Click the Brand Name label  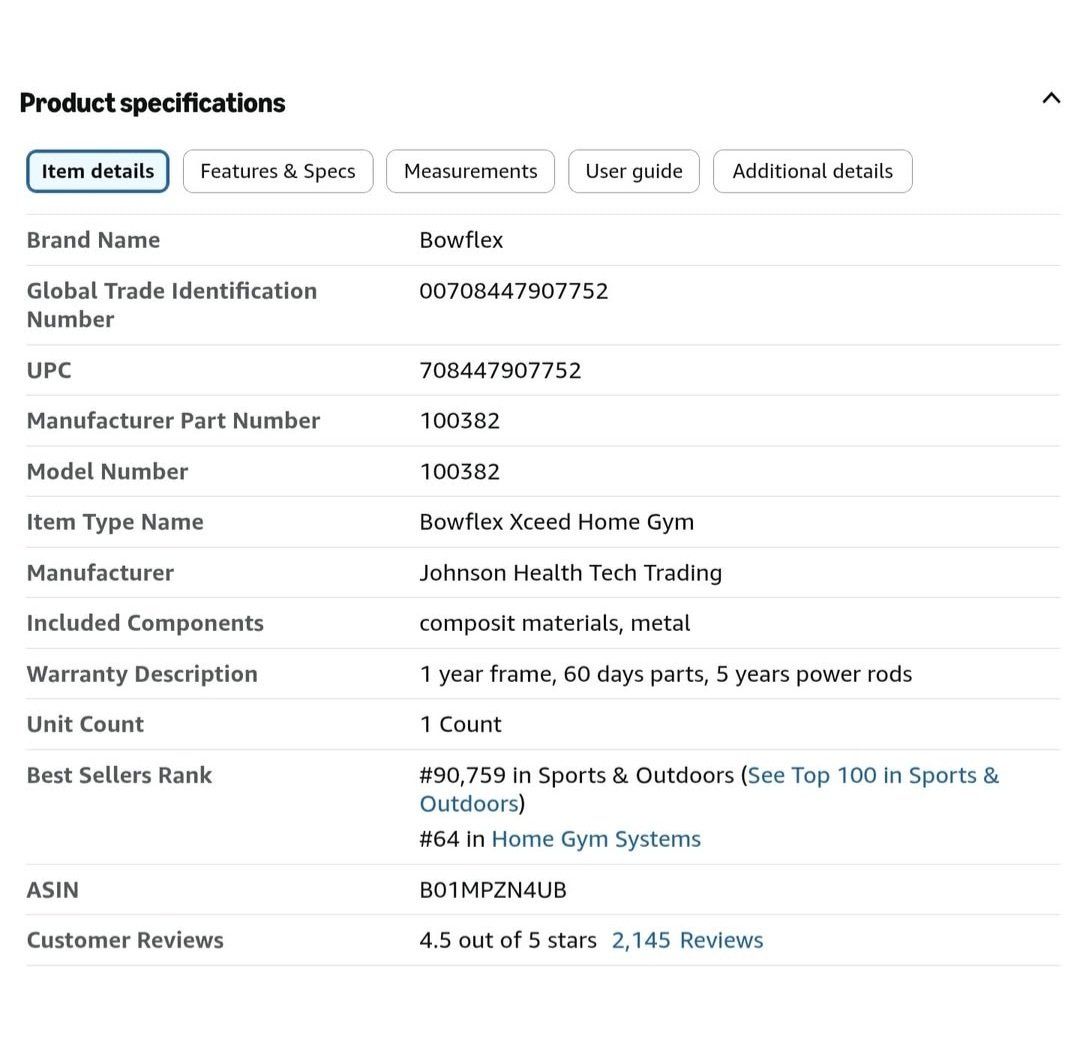point(93,240)
